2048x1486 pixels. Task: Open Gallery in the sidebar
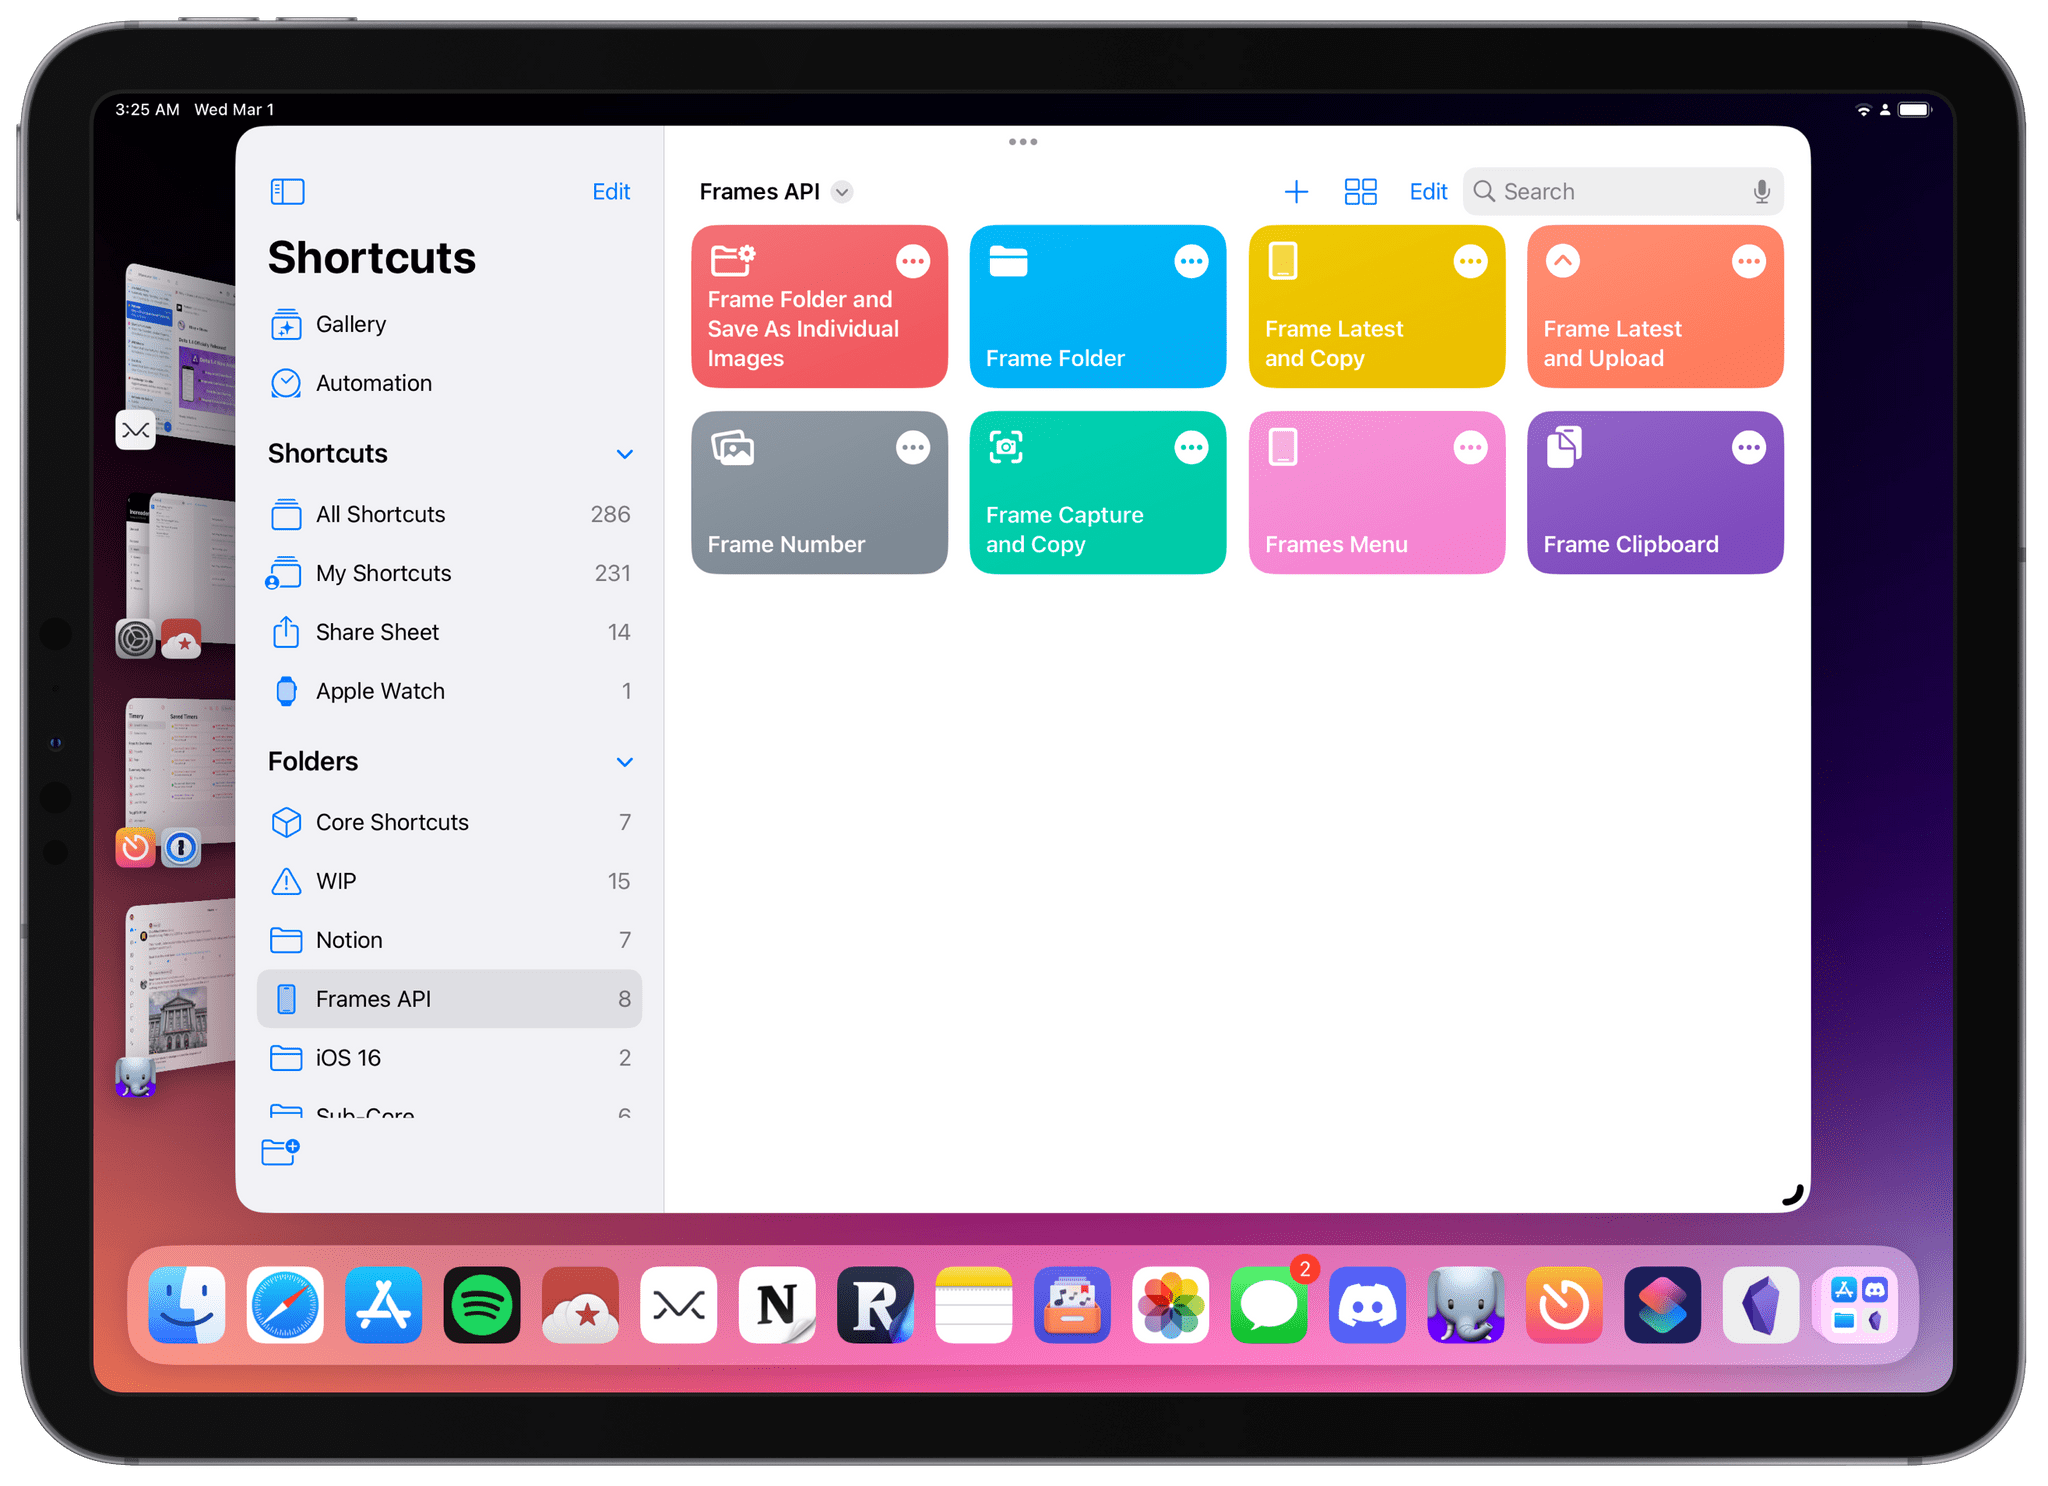pyautogui.click(x=350, y=324)
